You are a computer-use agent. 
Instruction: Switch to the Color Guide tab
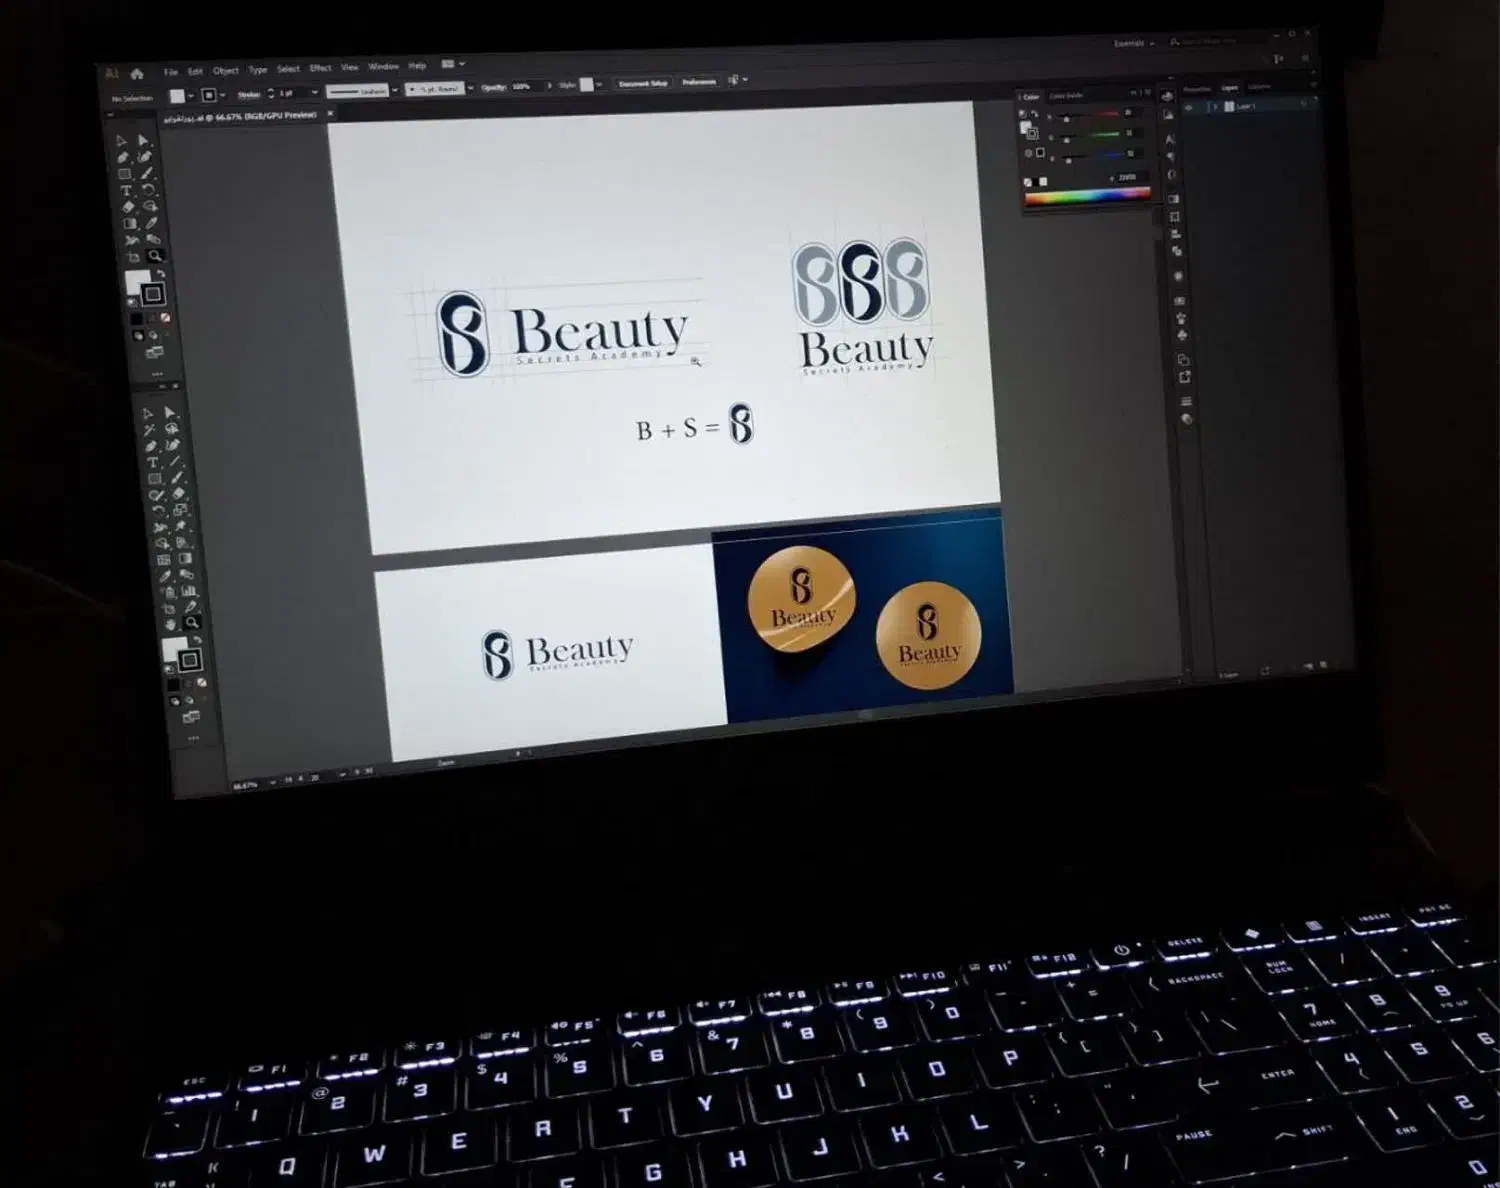pyautogui.click(x=1066, y=96)
